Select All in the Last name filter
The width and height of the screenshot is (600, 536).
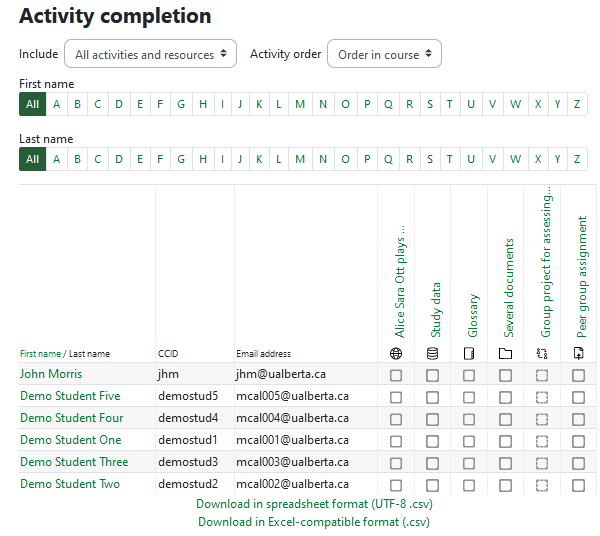[32, 158]
